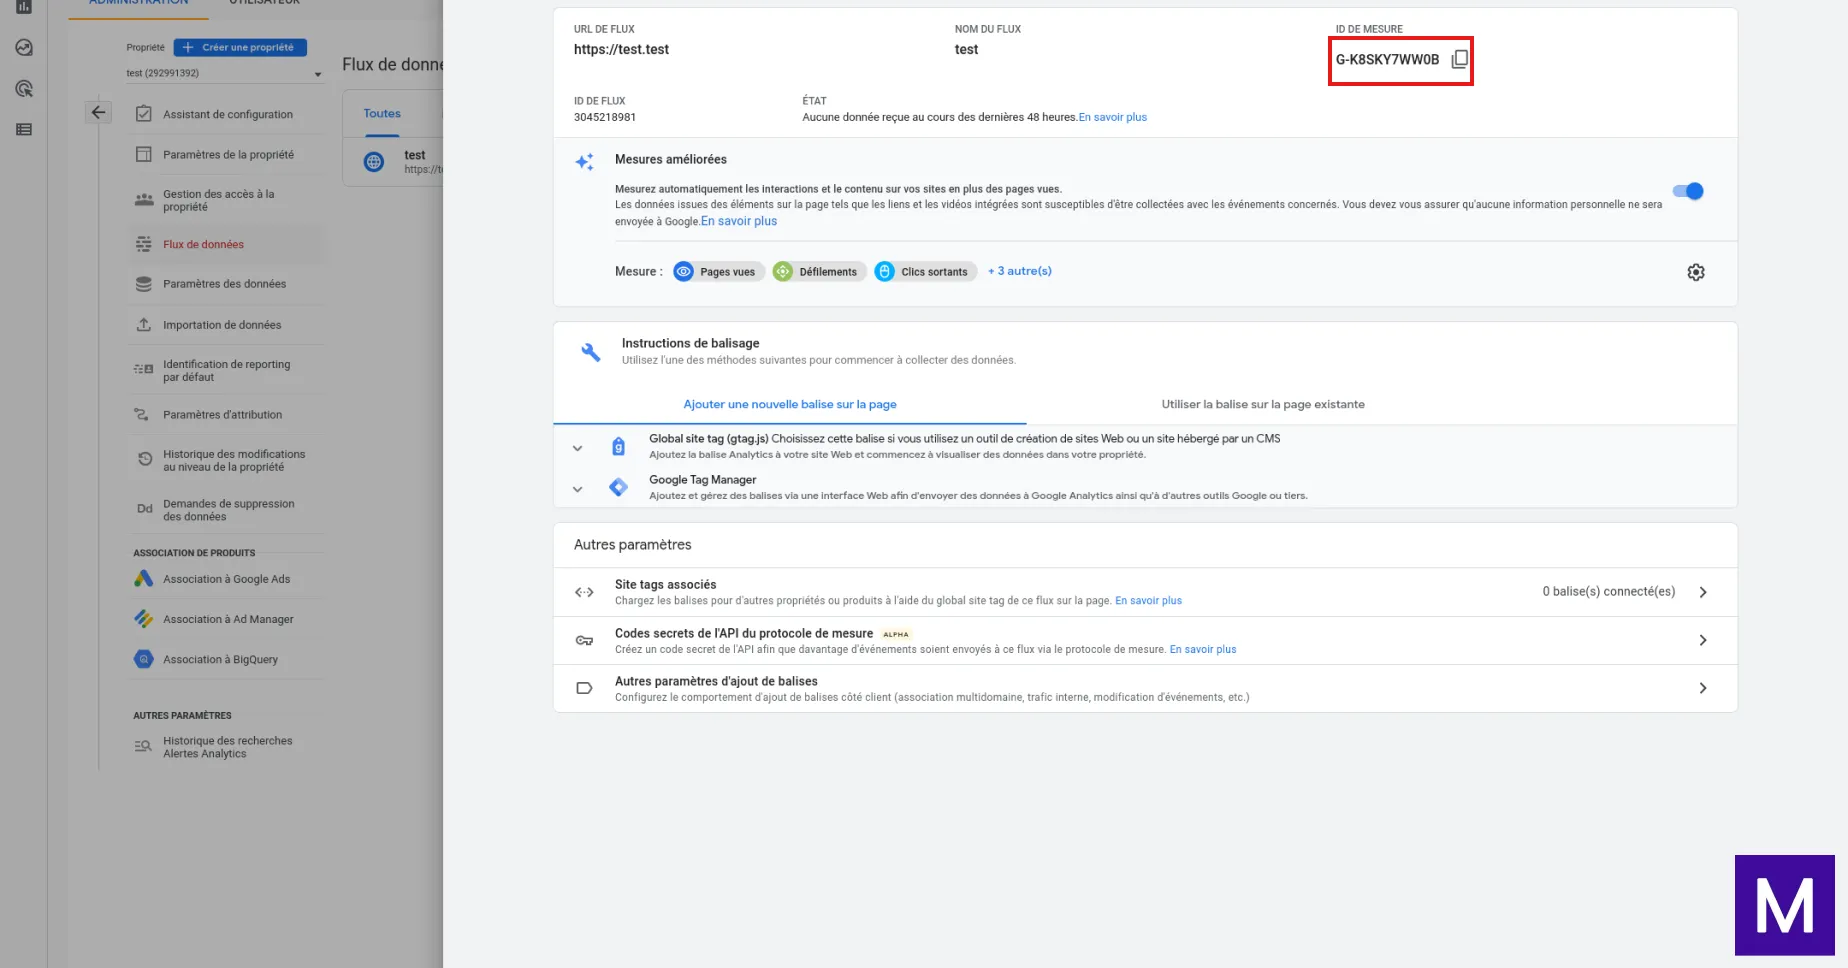1848x968 pixels.
Task: Switch to Utiliser la balise existante tab
Action: point(1262,405)
